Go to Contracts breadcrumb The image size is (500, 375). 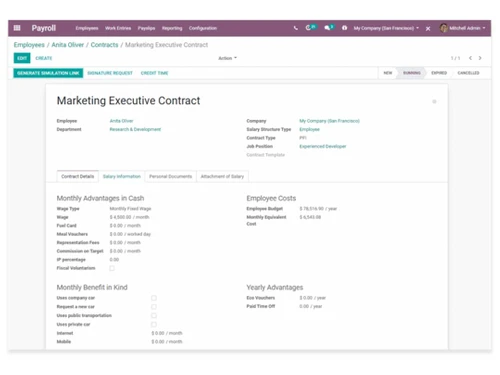point(104,45)
